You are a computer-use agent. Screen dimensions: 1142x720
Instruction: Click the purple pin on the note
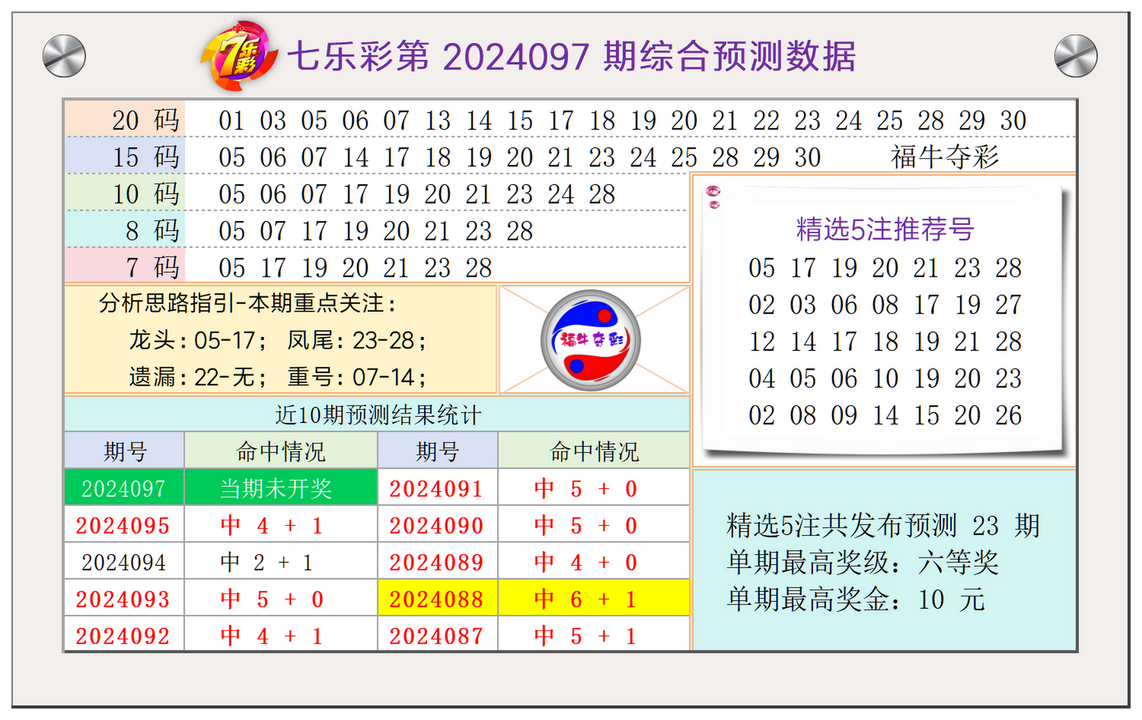click(714, 197)
